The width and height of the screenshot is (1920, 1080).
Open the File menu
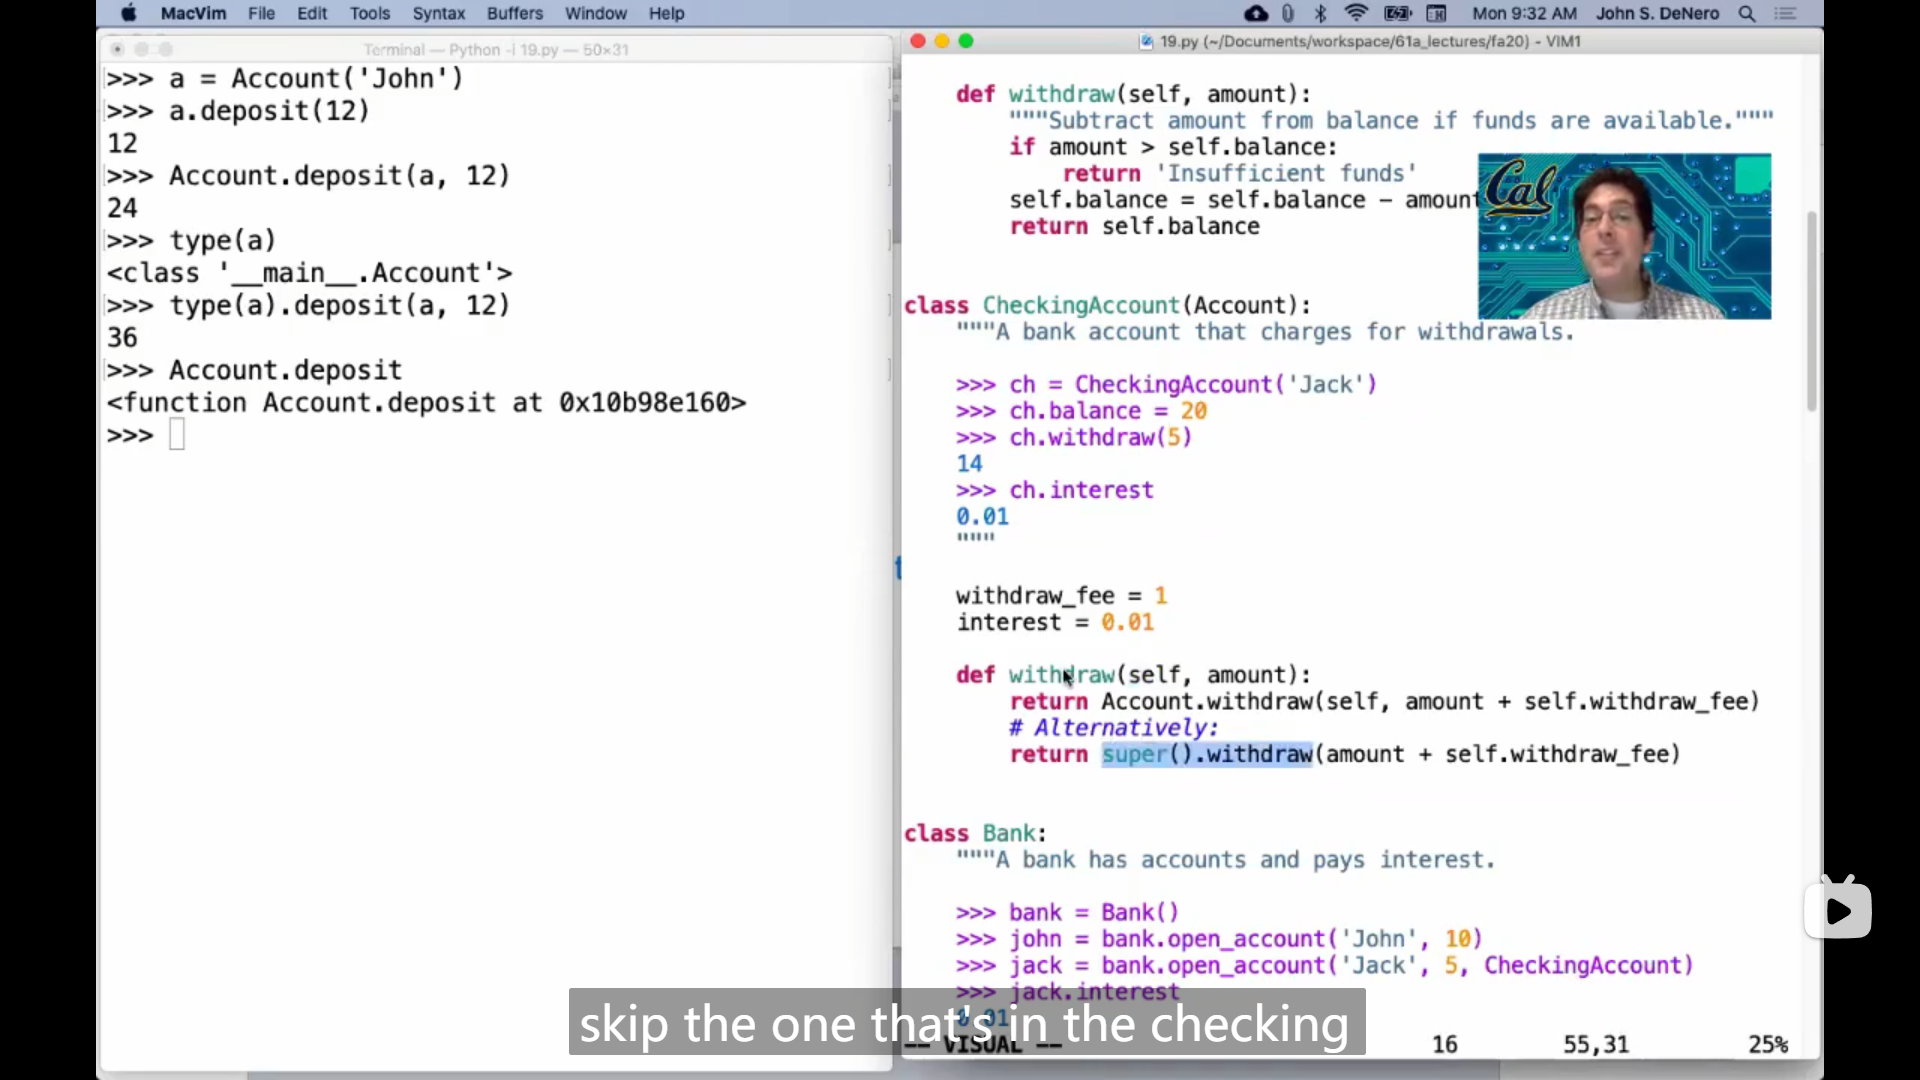coord(261,13)
